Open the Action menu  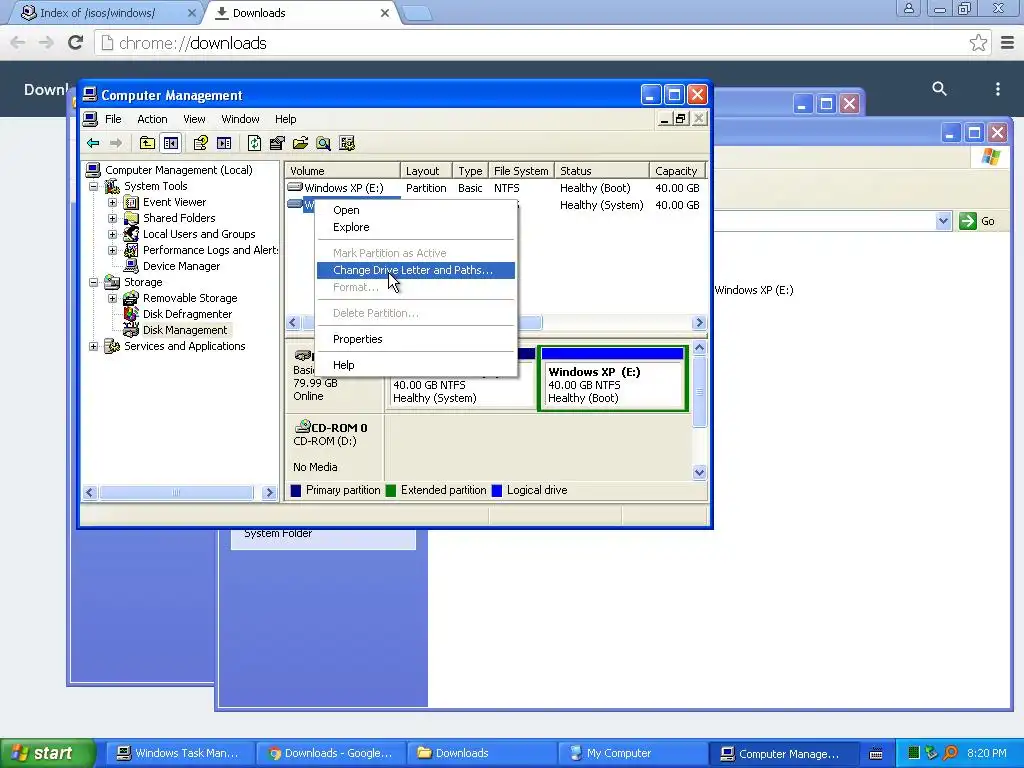click(x=152, y=119)
